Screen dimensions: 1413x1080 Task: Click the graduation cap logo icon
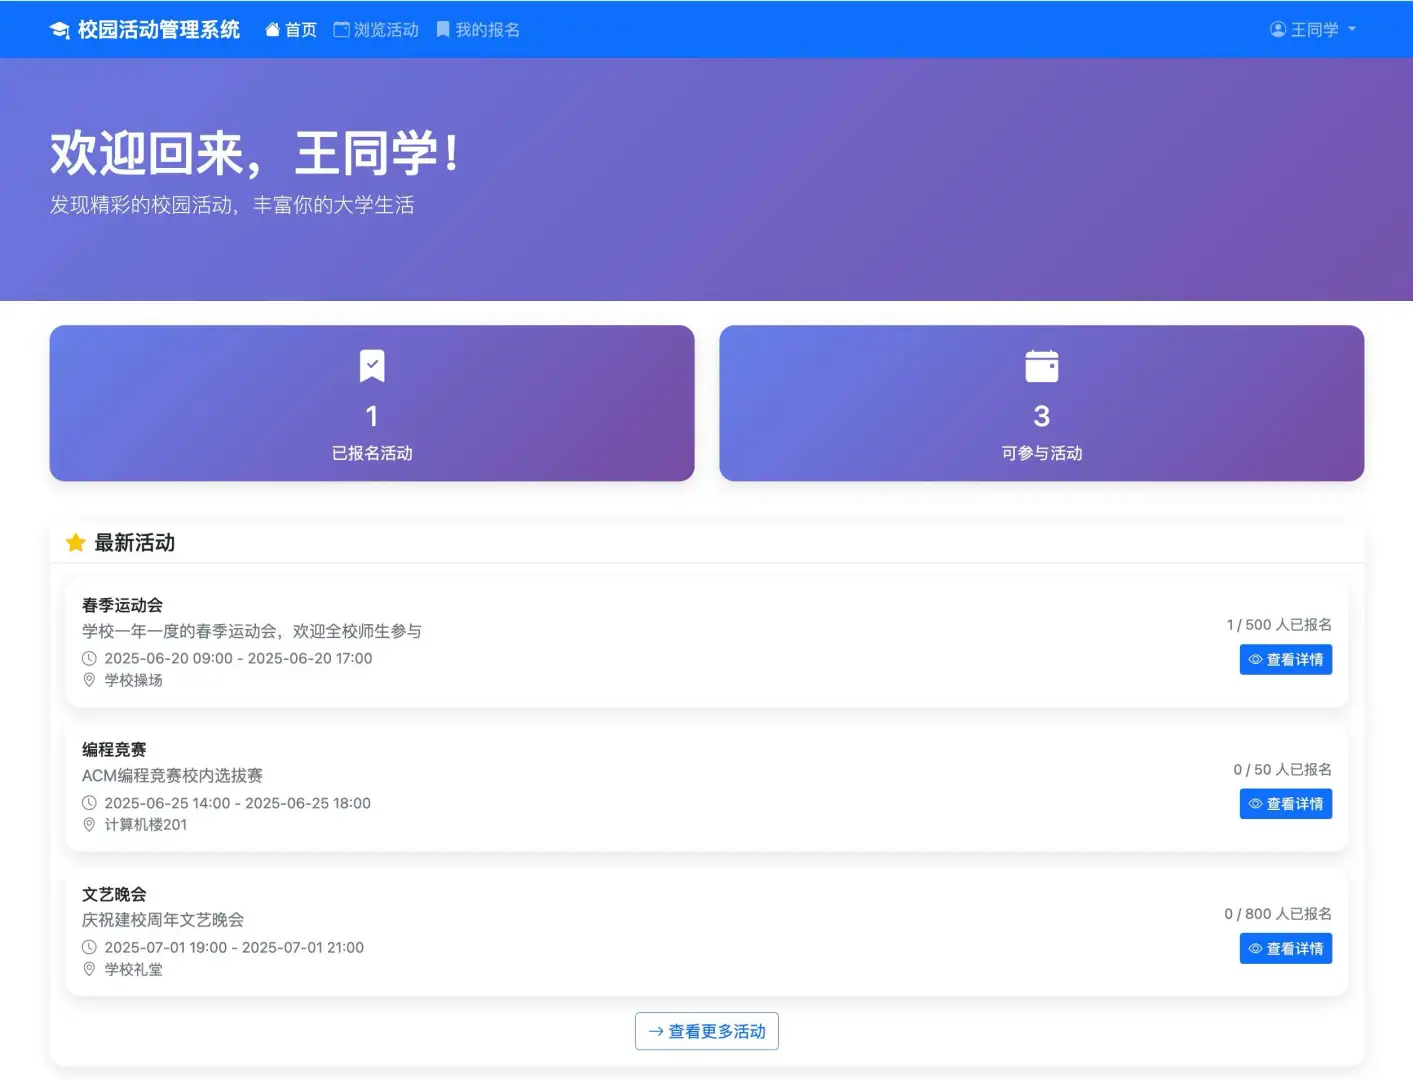[59, 29]
